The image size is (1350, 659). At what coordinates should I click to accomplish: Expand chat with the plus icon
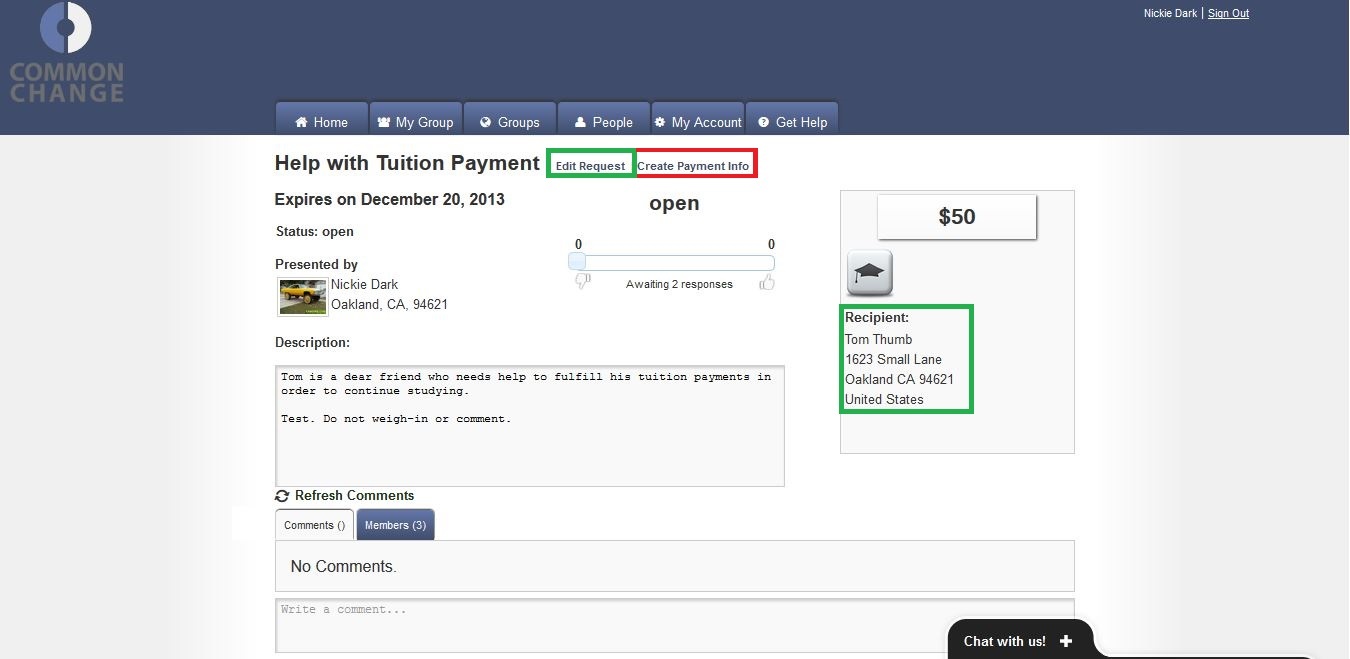click(1065, 641)
